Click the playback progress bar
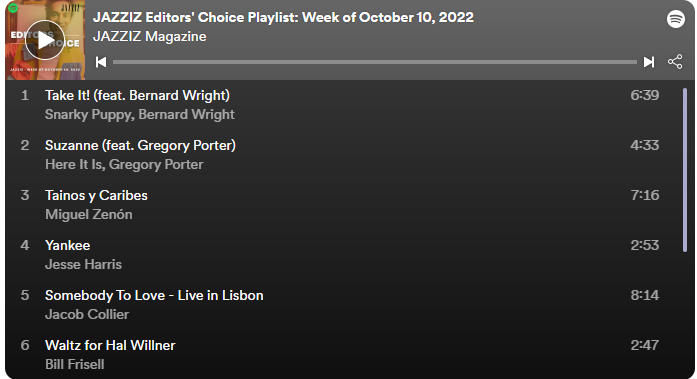 coord(375,62)
